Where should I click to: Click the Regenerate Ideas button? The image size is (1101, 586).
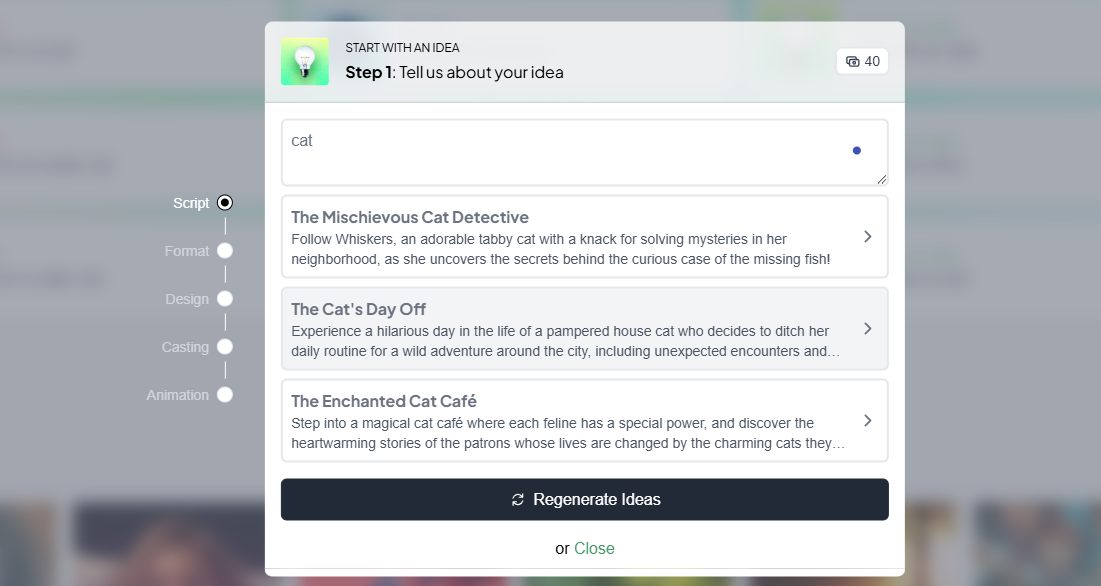585,500
